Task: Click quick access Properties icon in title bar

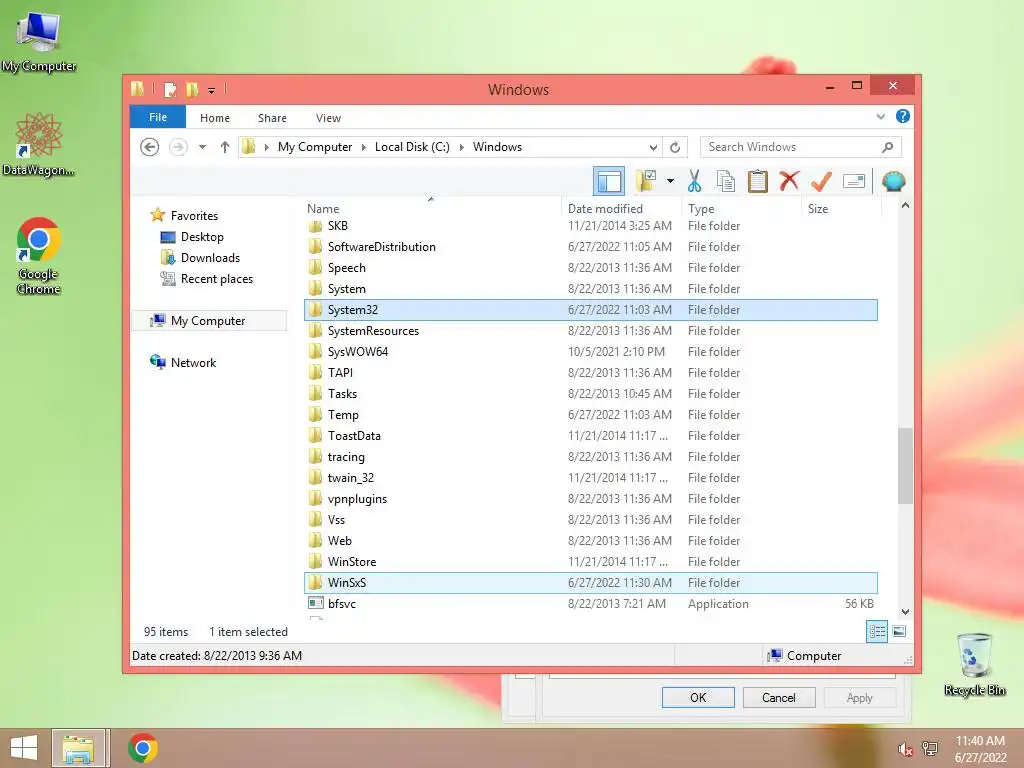Action: [170, 89]
